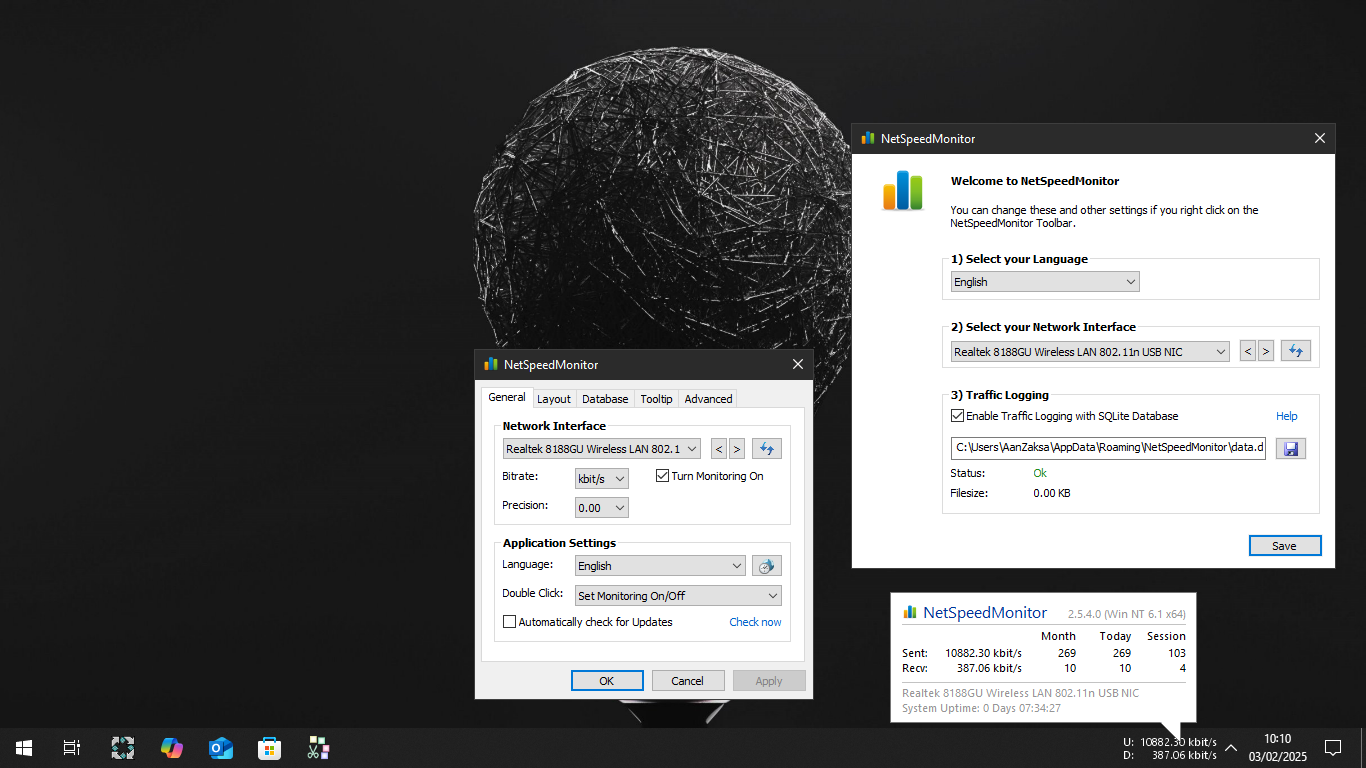The image size is (1366, 768).
Task: Click the Apply button
Action: [x=769, y=681]
